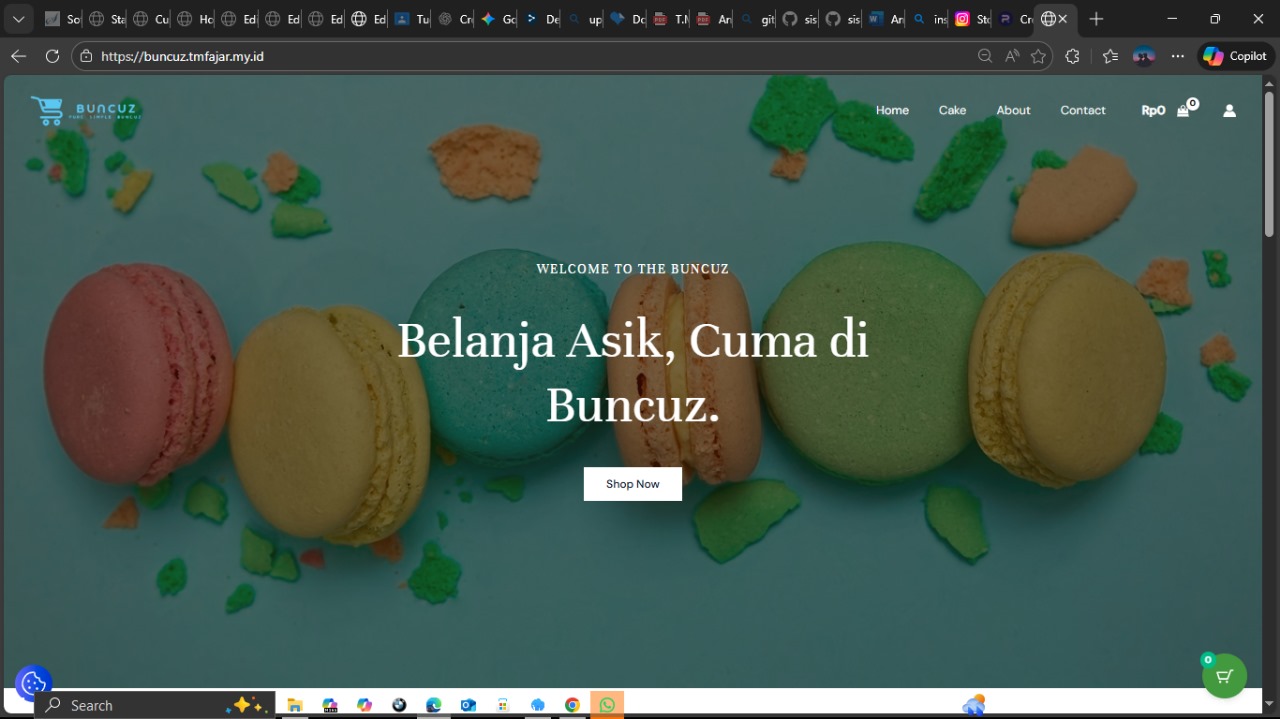This screenshot has height=719, width=1280.
Task: Open the Favorites list button
Action: (x=1110, y=56)
